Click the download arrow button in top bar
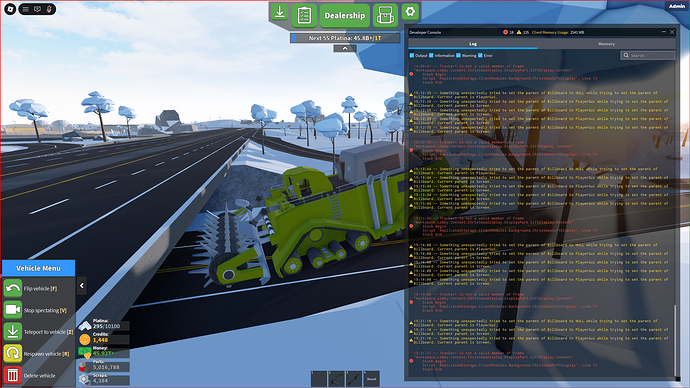The height and width of the screenshot is (388, 690). (x=280, y=12)
